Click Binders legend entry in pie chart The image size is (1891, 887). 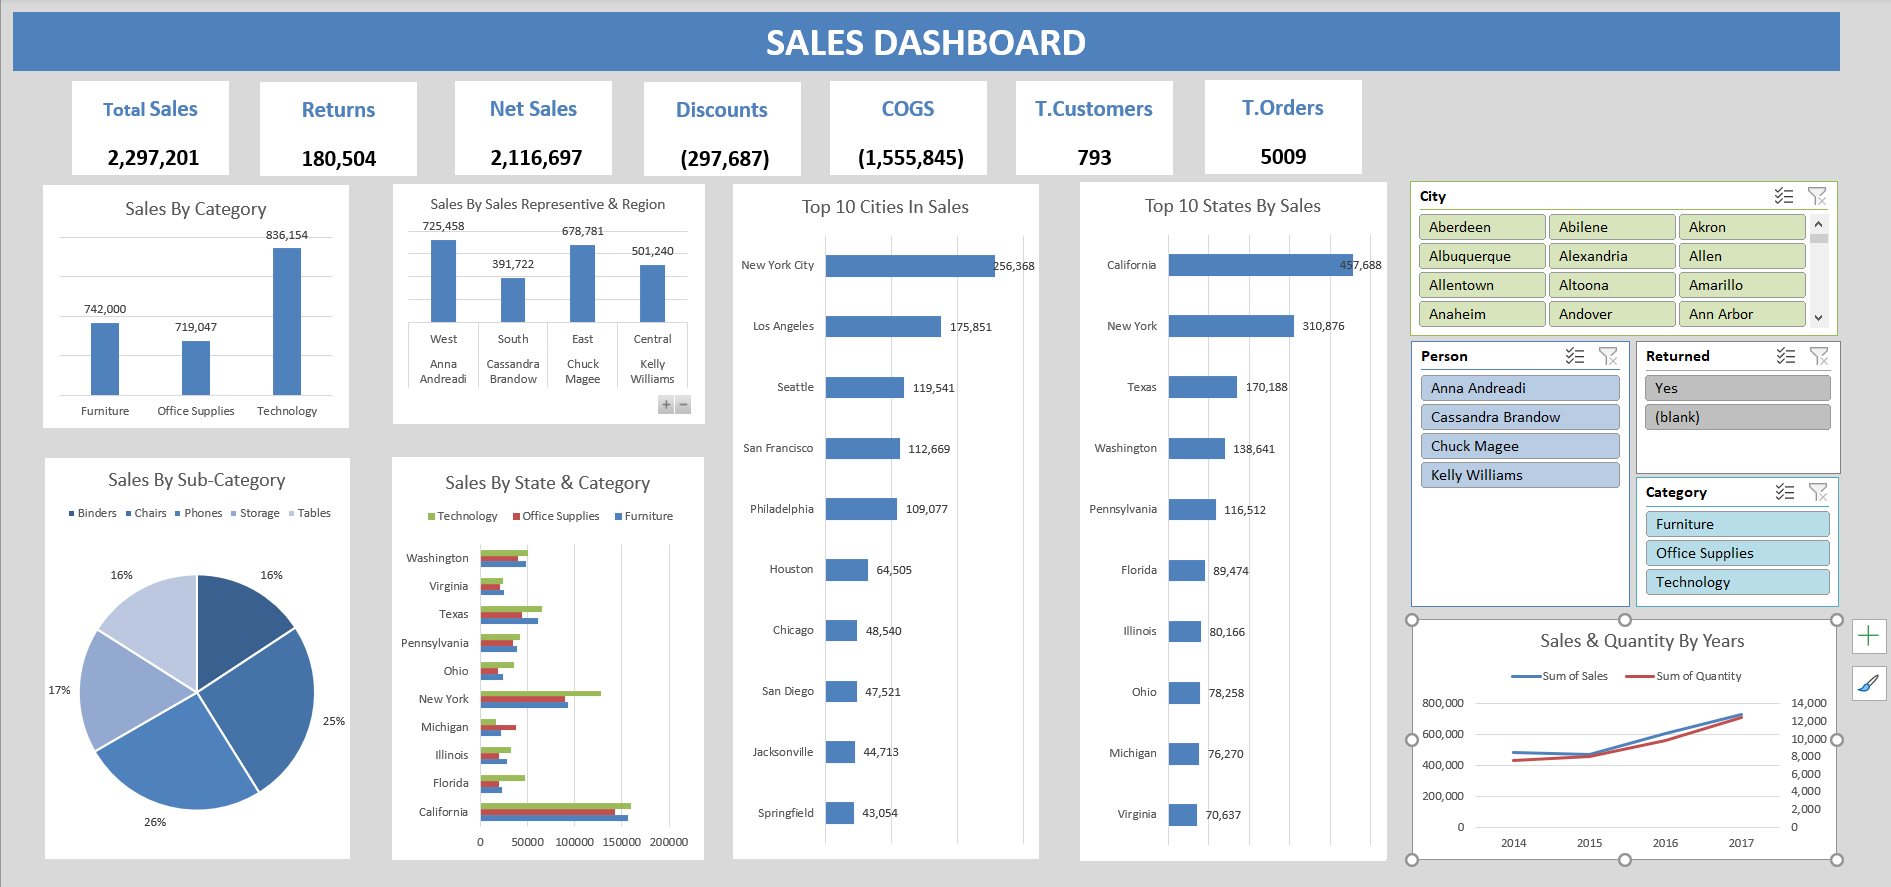click(x=93, y=513)
